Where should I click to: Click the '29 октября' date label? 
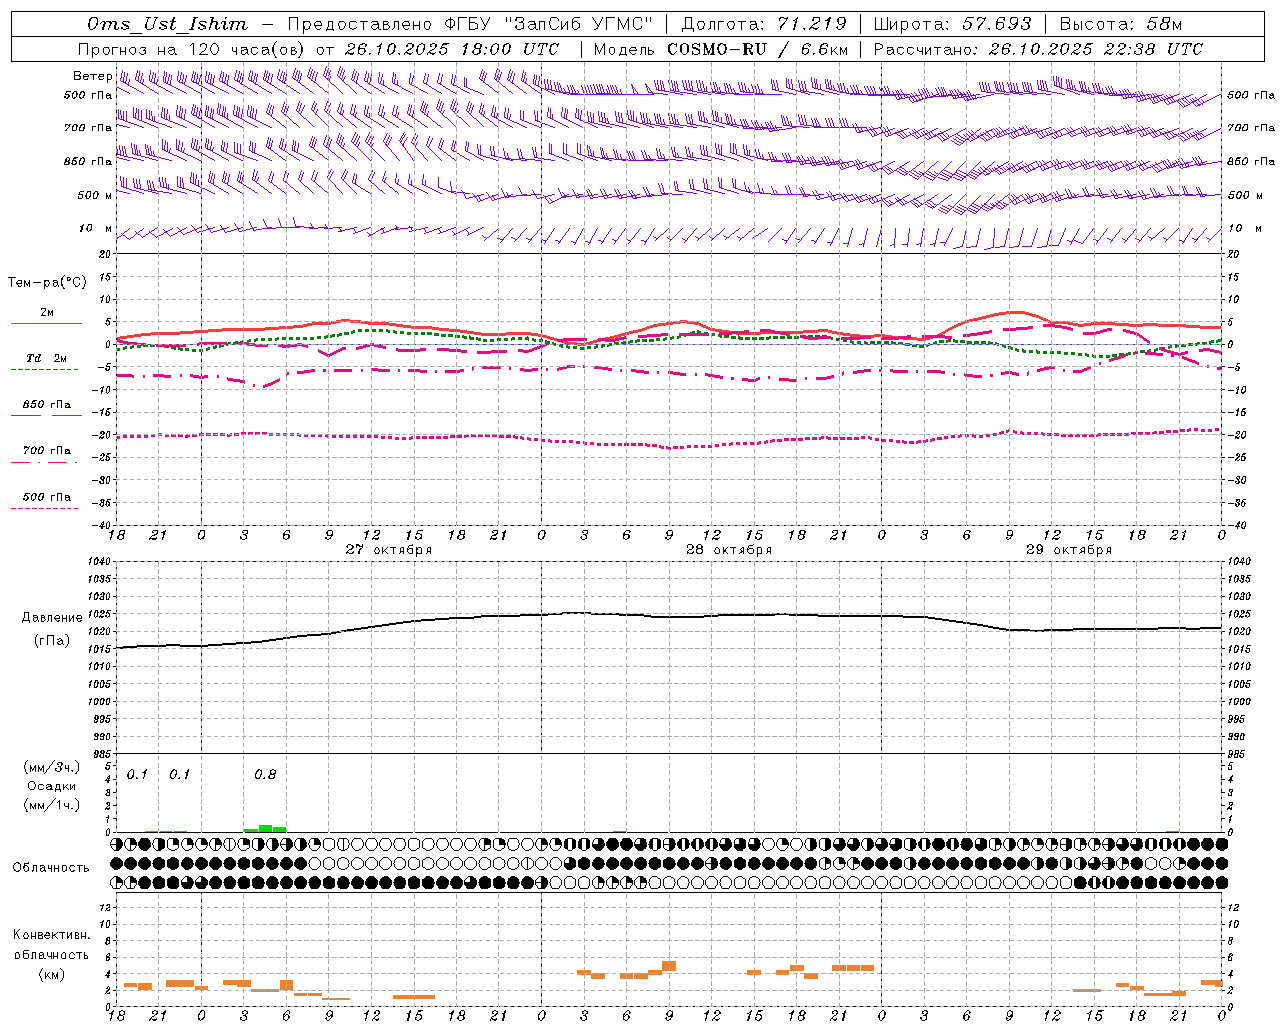[1069, 550]
